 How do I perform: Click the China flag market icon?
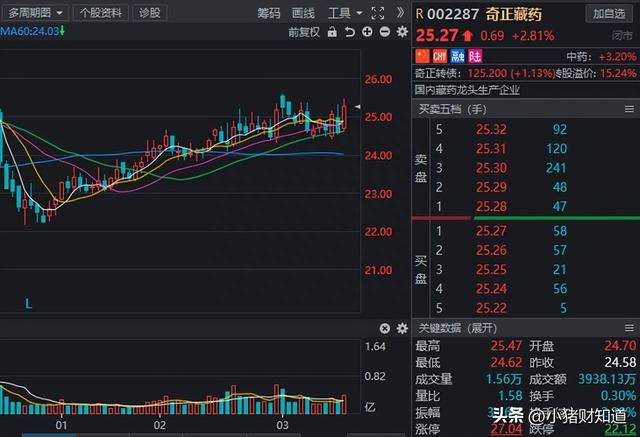pos(422,56)
